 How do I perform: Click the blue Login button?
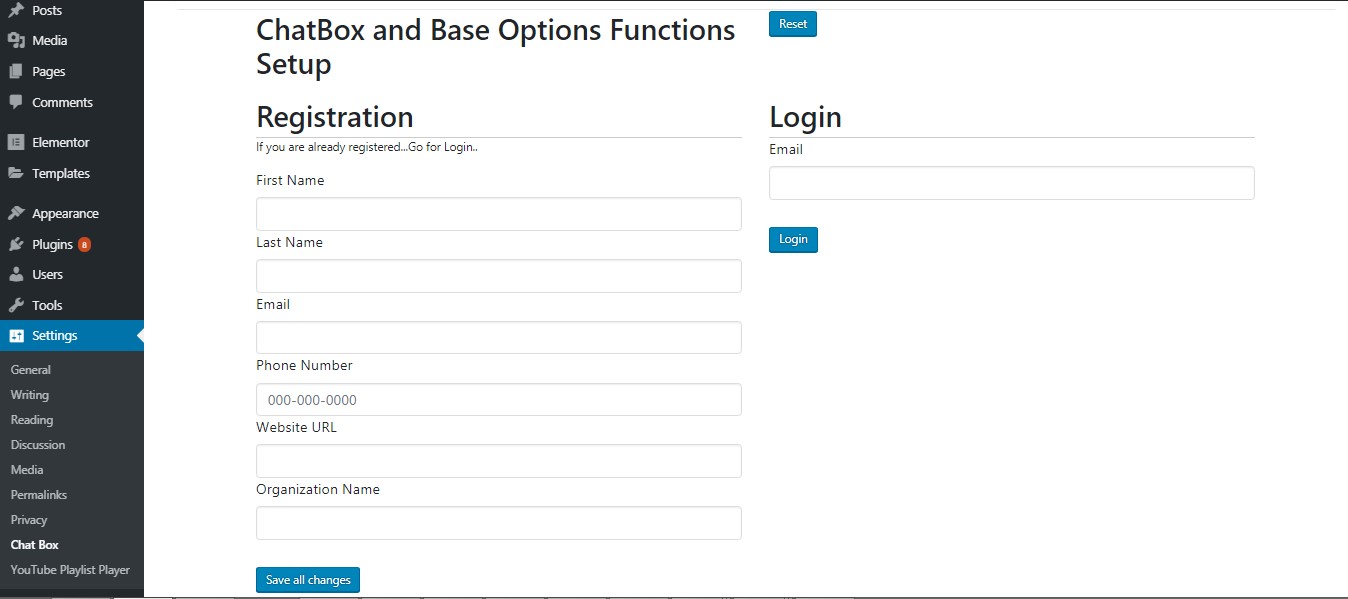click(x=793, y=240)
